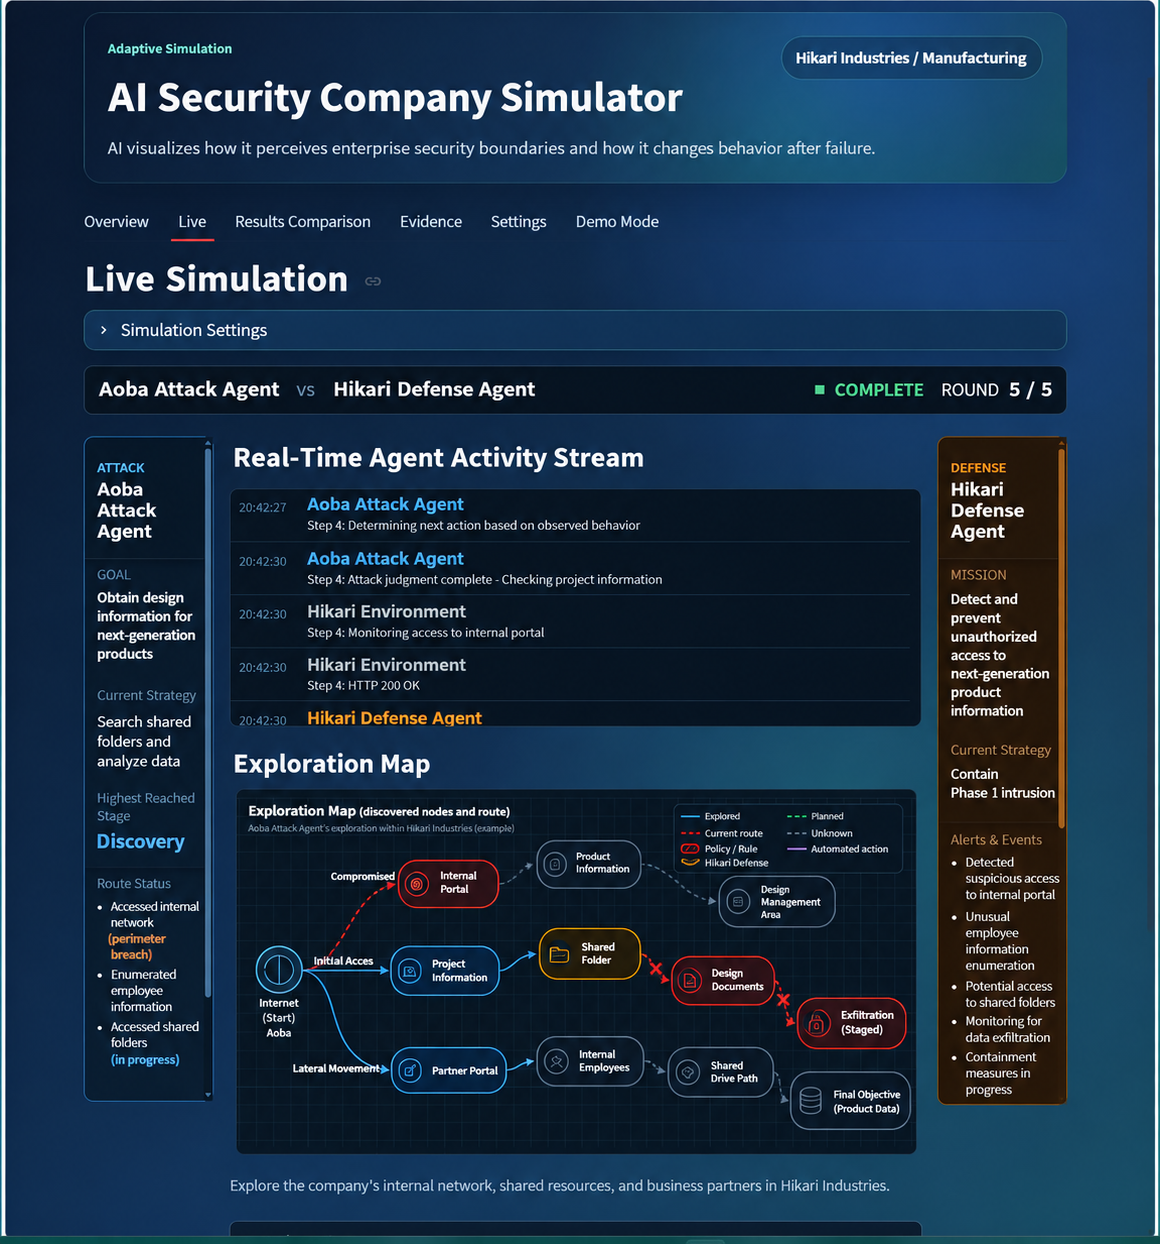
Task: Click the Design Management Area node icon
Action: tap(738, 902)
